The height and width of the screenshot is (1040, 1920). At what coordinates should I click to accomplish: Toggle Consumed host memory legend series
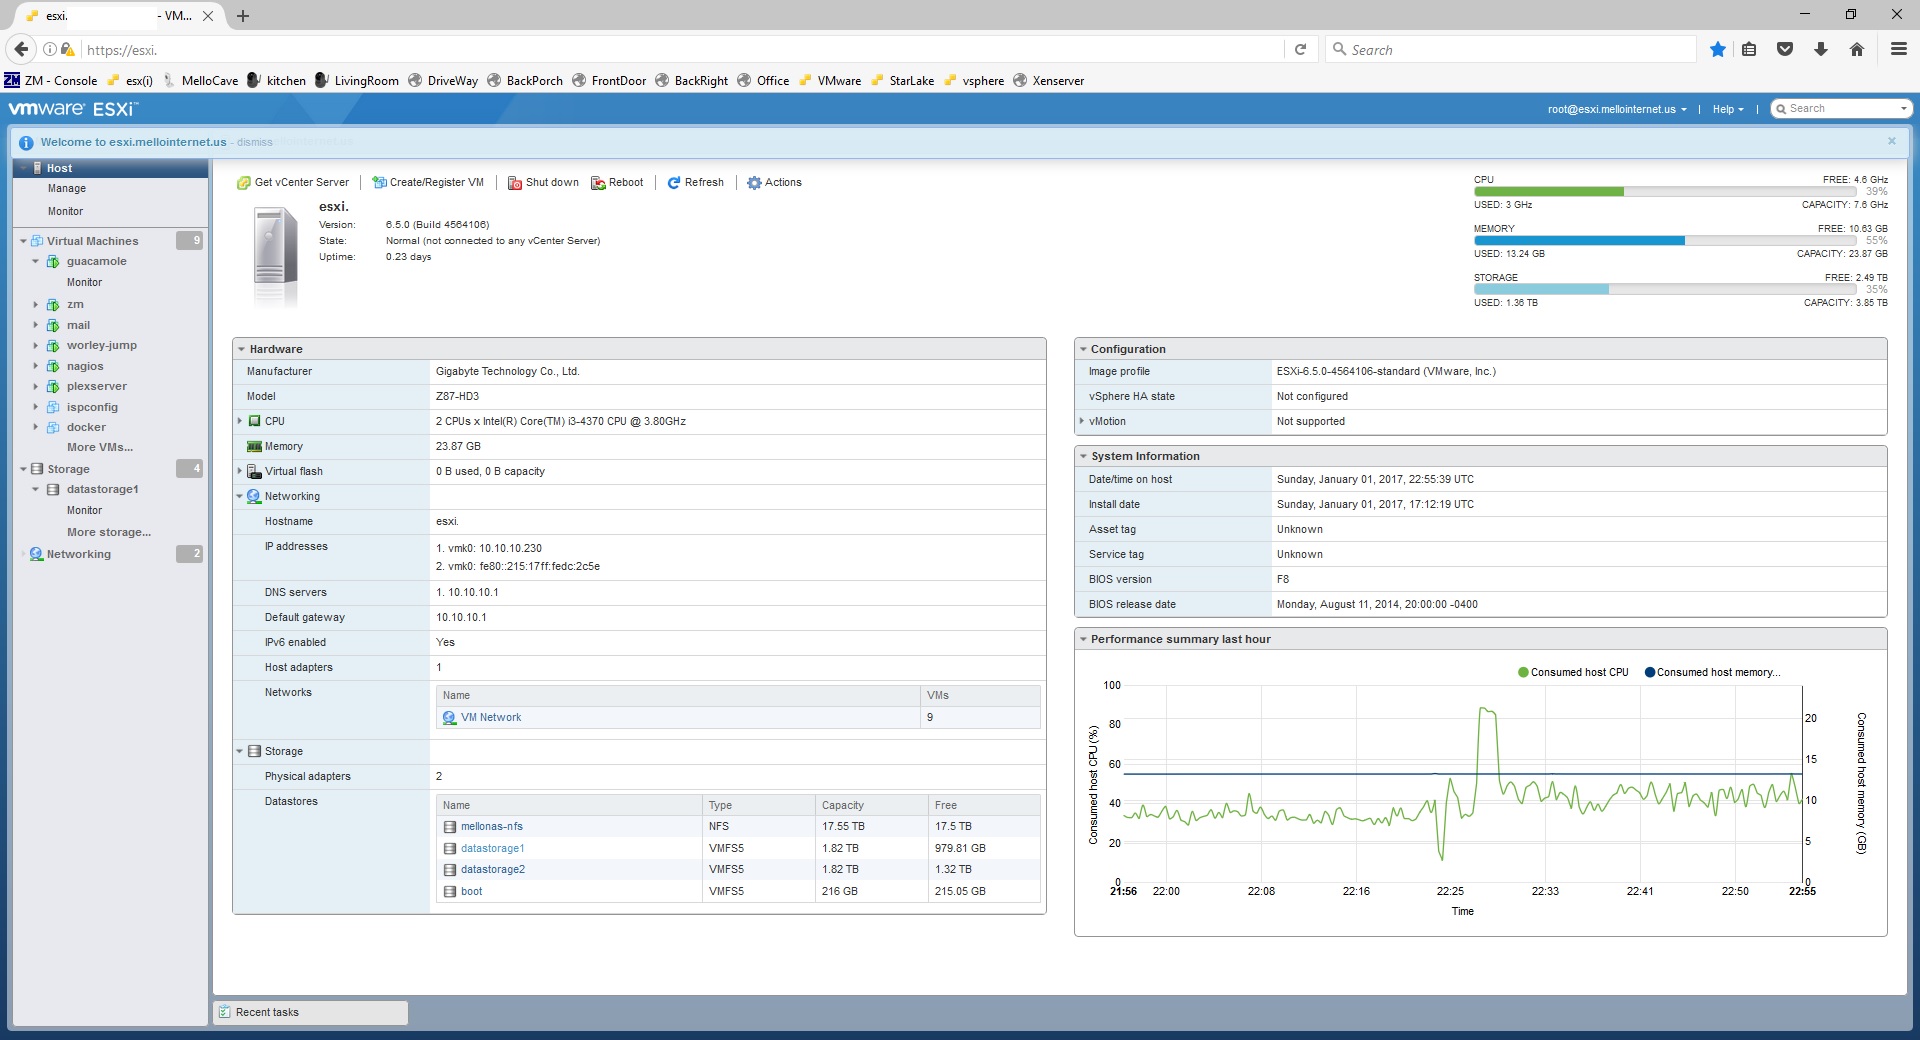tap(1712, 672)
